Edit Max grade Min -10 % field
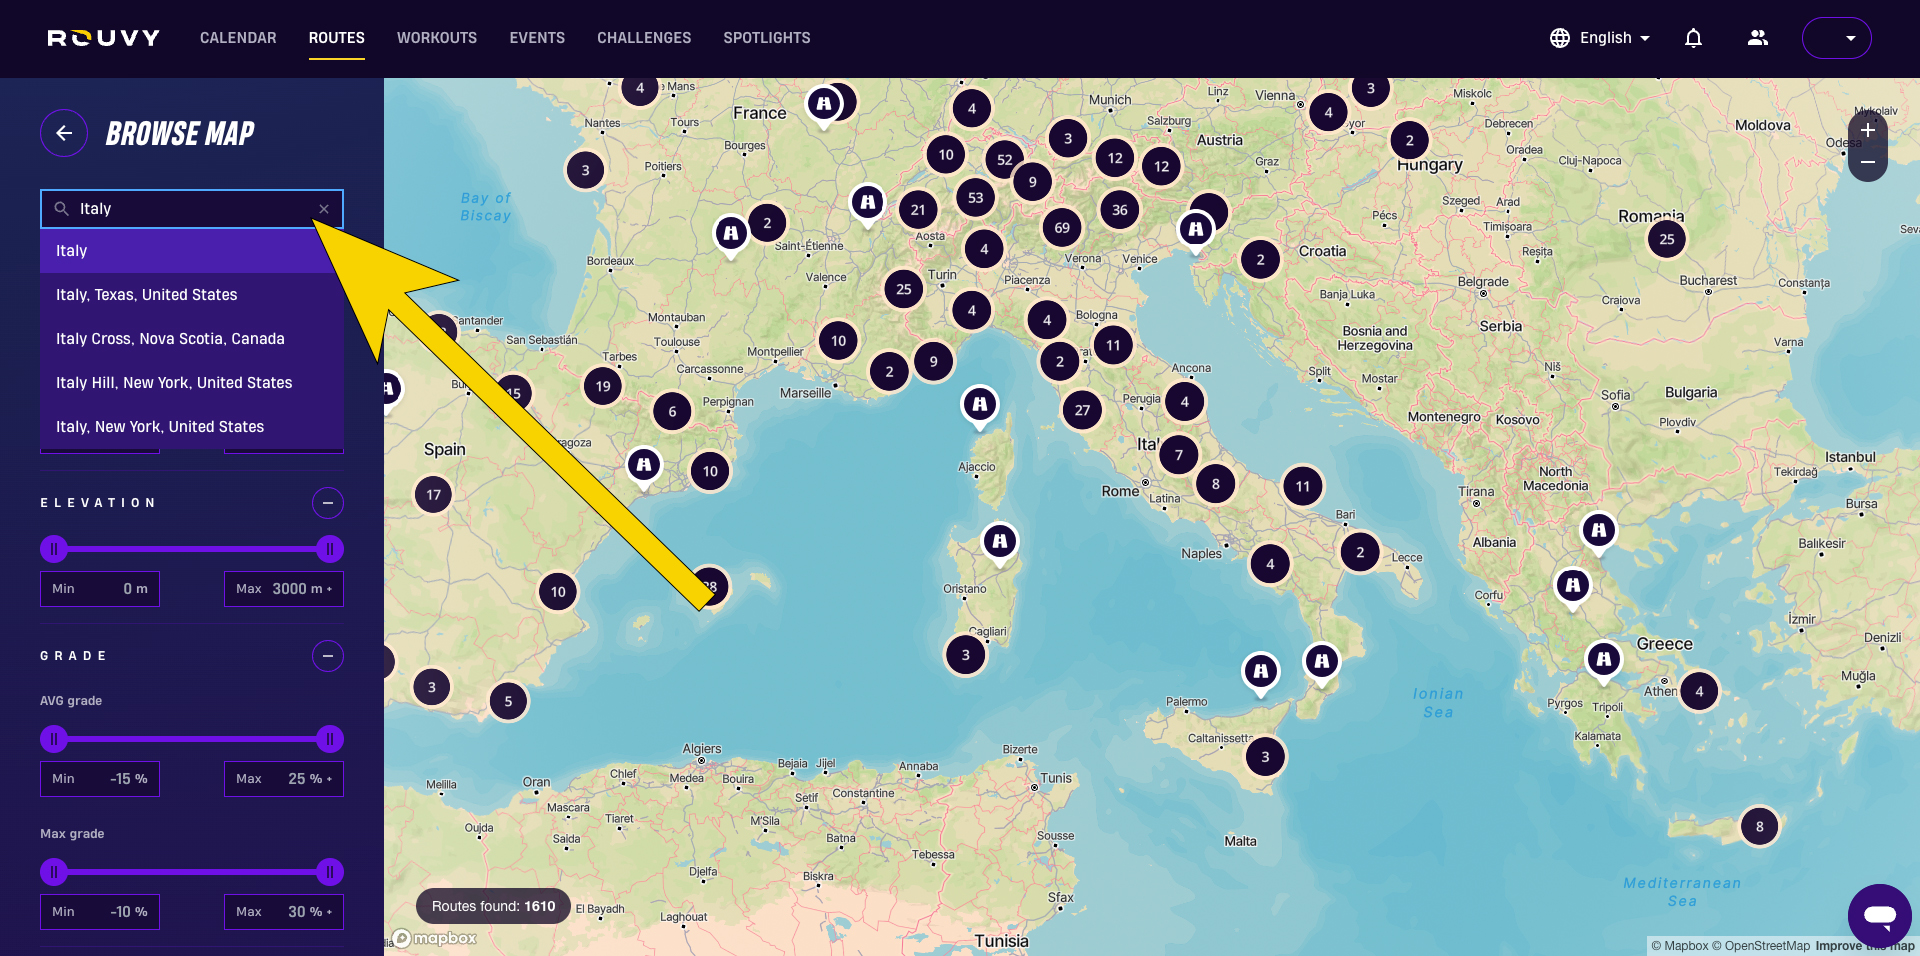Image resolution: width=1920 pixels, height=956 pixels. pyautogui.click(x=100, y=912)
